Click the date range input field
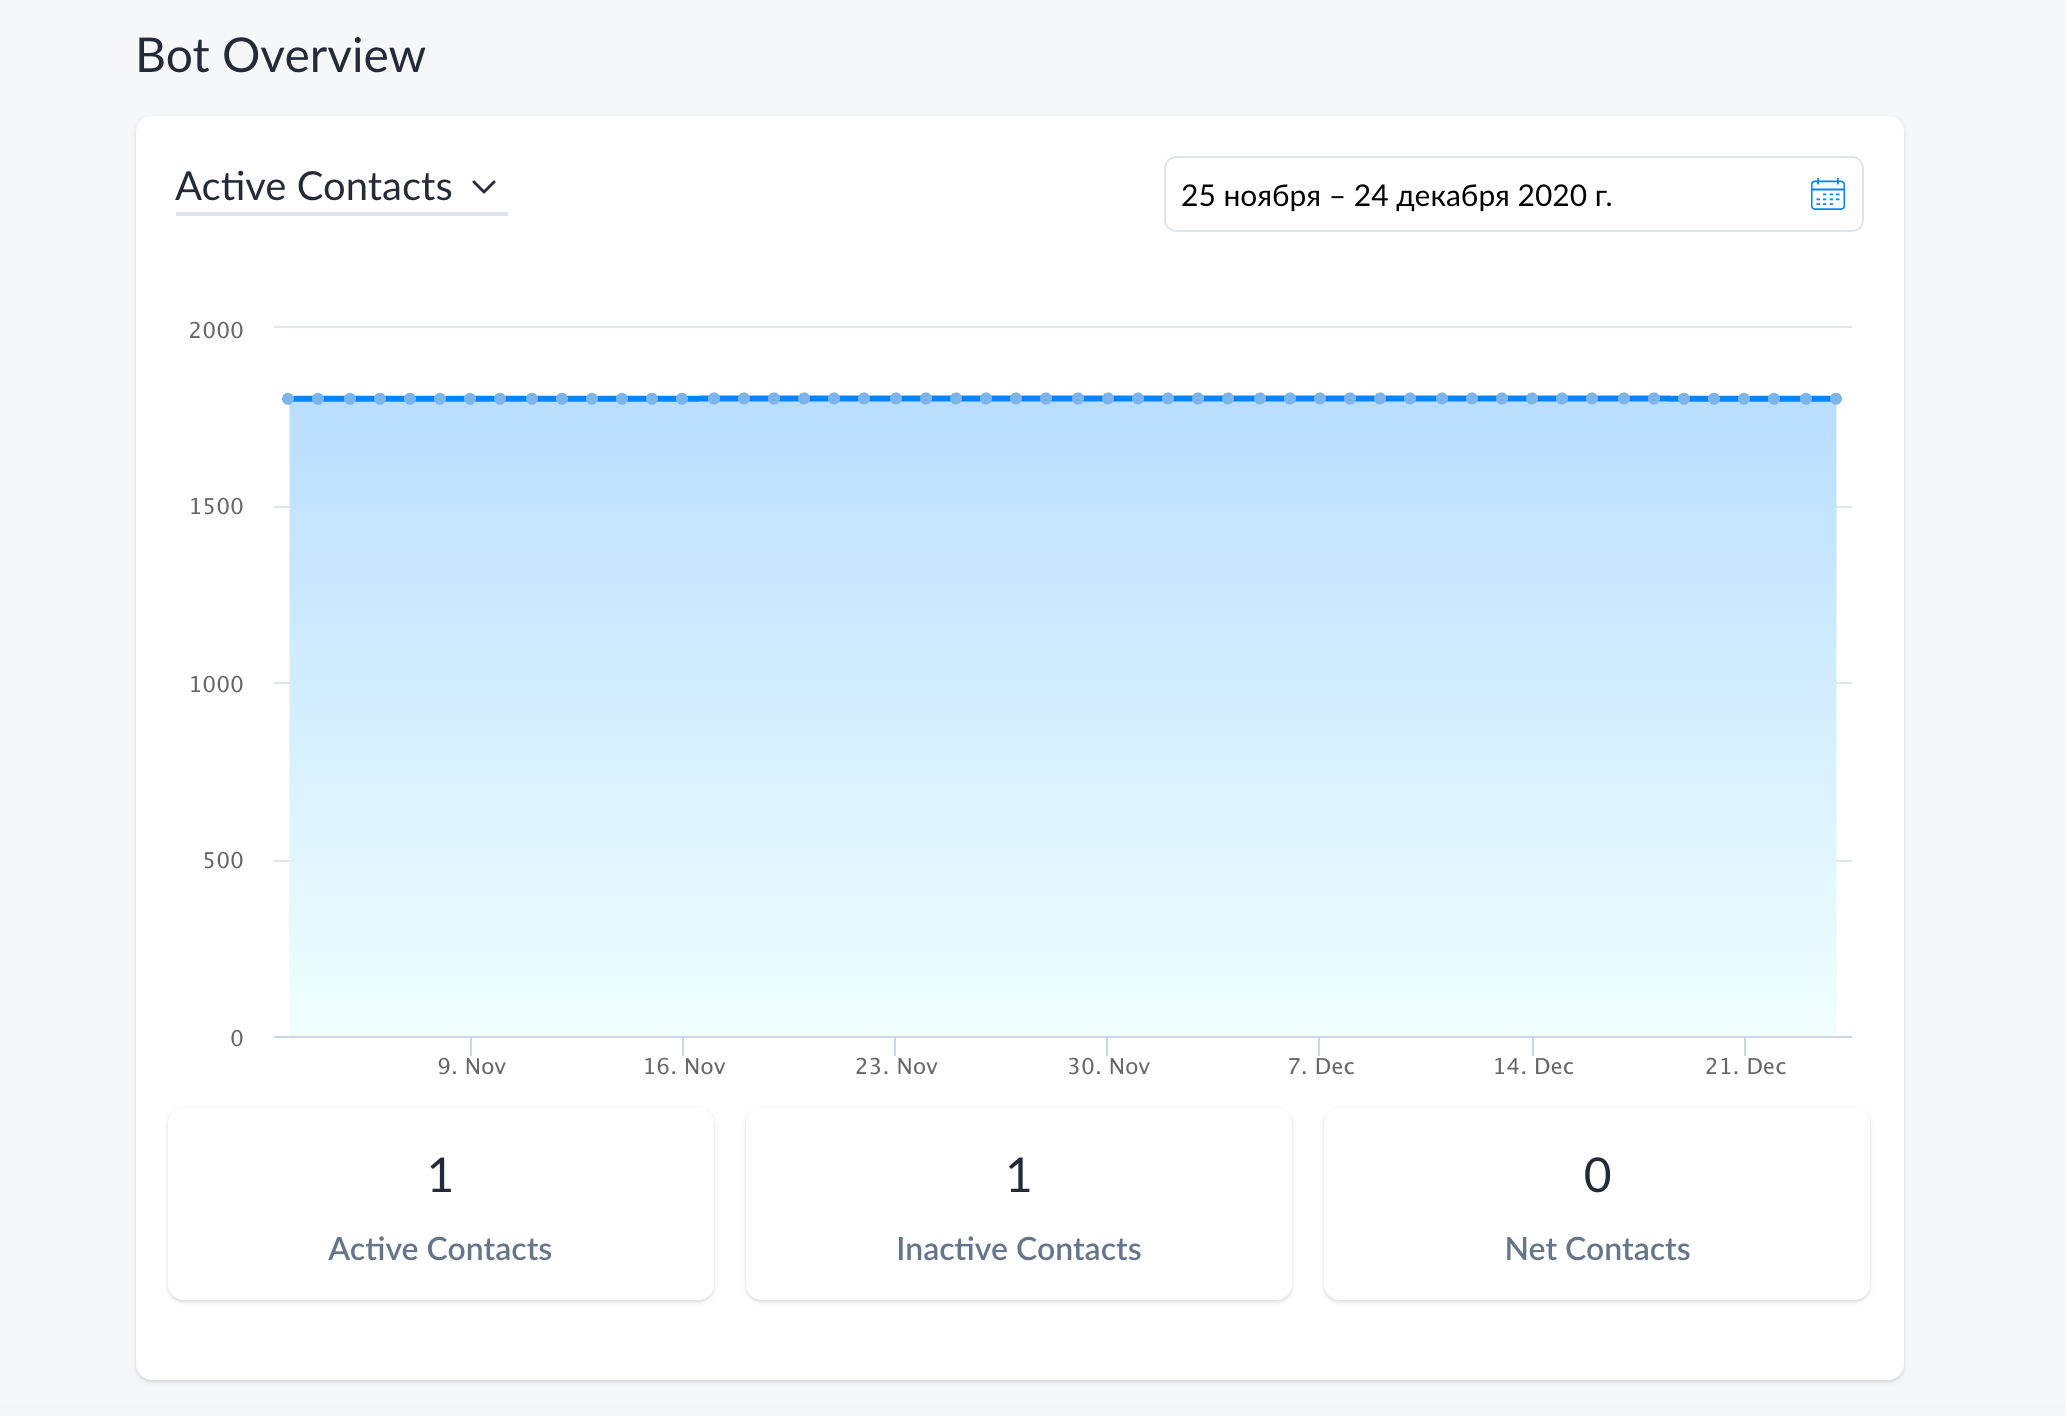The width and height of the screenshot is (2066, 1416). click(x=1513, y=194)
